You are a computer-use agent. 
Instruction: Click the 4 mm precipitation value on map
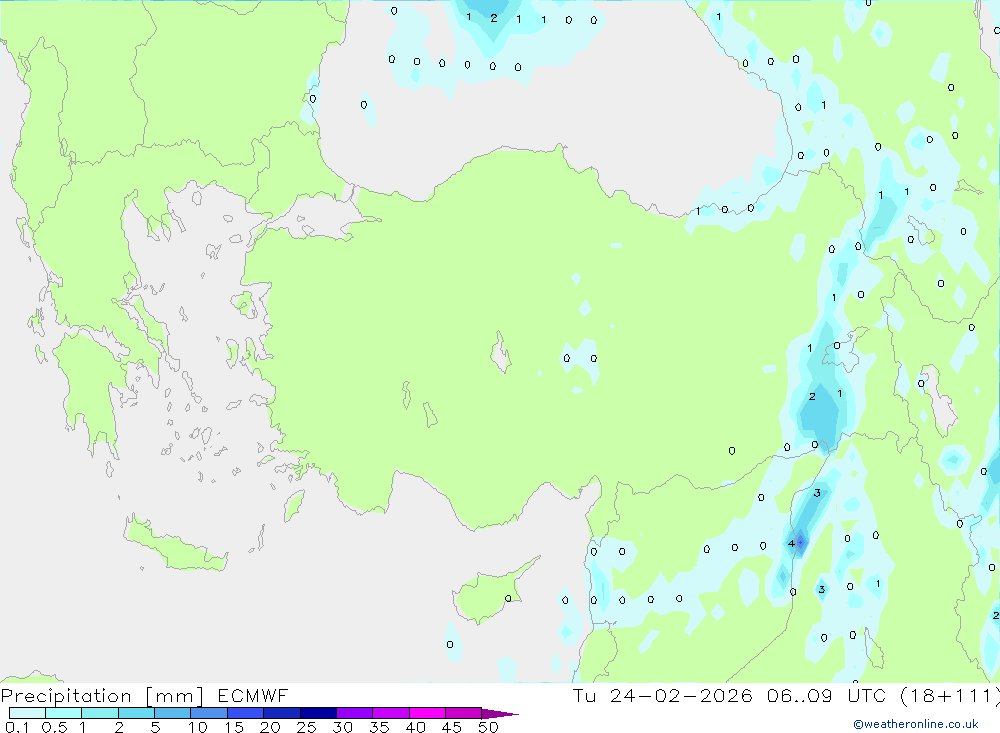click(x=791, y=544)
